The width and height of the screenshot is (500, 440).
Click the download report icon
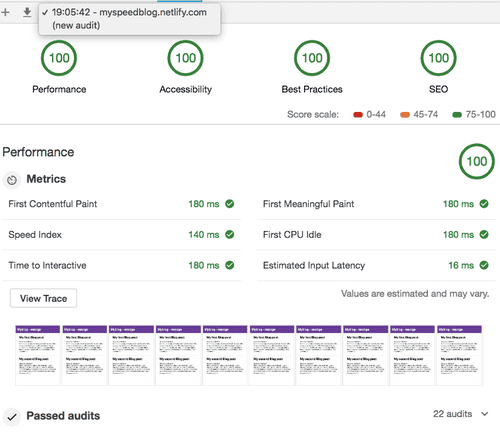tap(27, 12)
